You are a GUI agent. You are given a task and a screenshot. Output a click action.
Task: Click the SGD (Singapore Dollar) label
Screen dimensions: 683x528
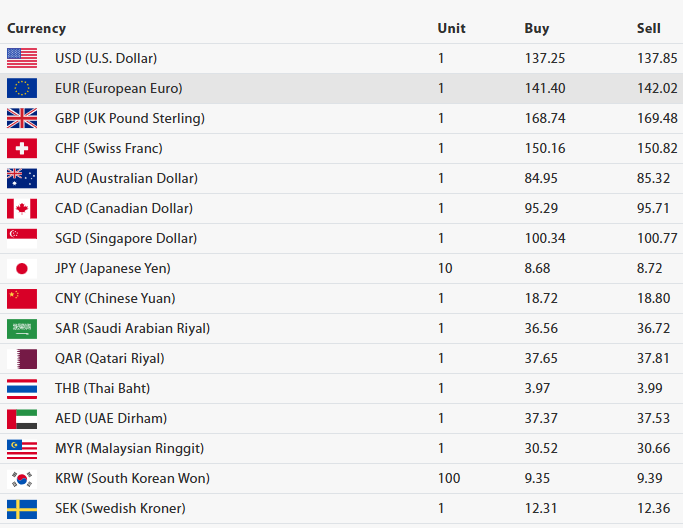pos(126,238)
